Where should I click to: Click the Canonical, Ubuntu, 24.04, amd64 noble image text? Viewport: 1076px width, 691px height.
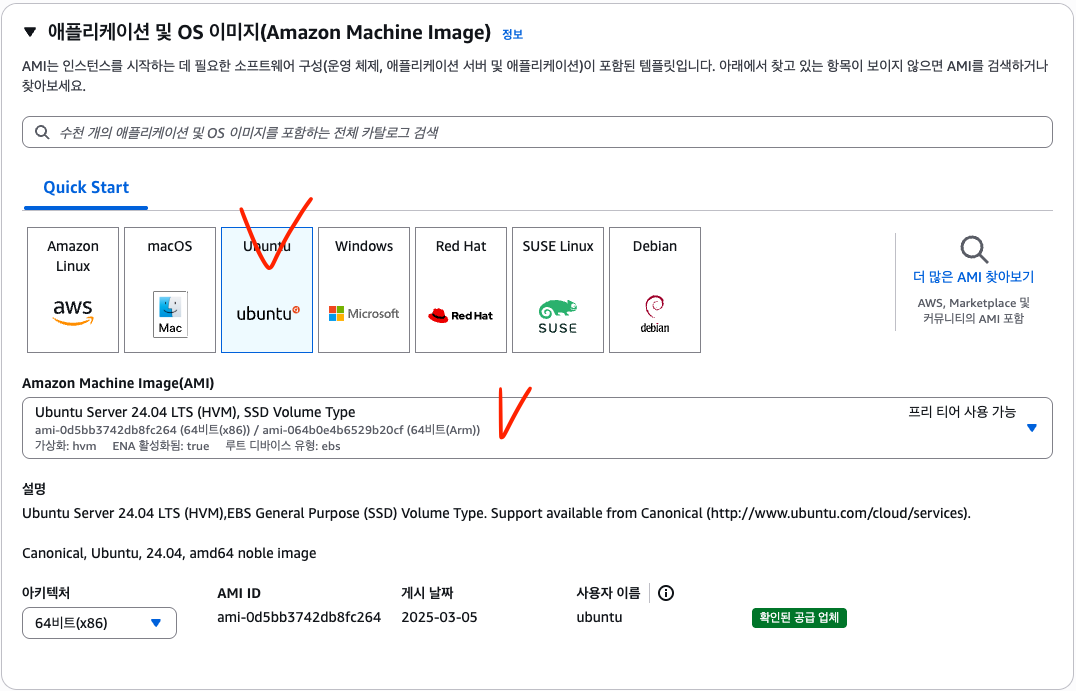[x=169, y=553]
